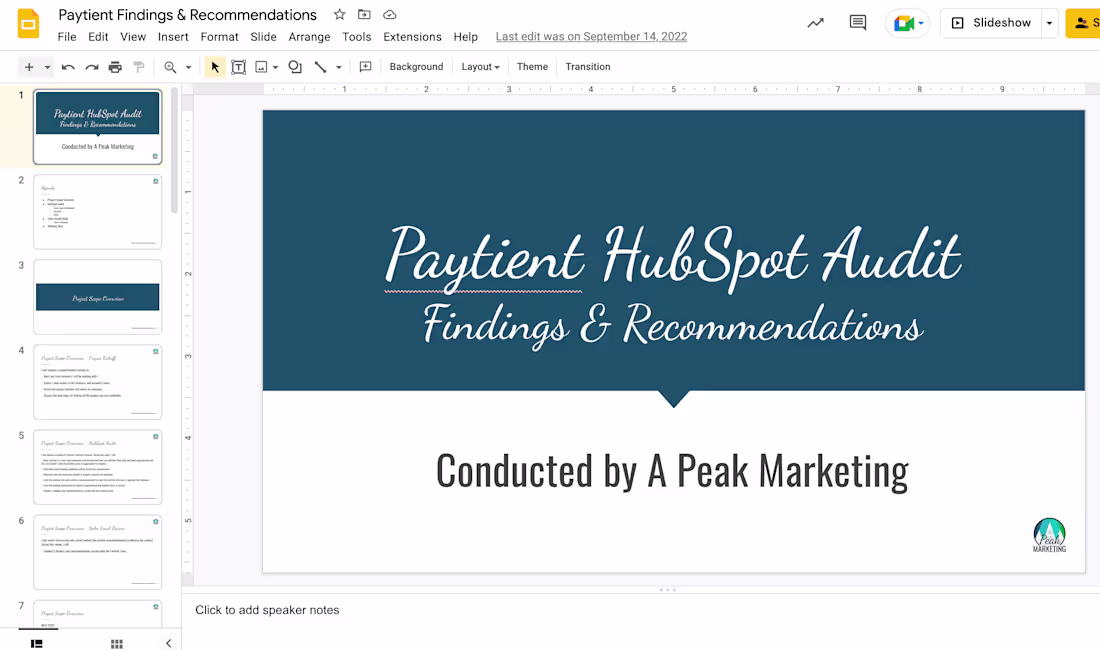Select the shape tool
Screen dimensions: 1100x650
(294, 66)
